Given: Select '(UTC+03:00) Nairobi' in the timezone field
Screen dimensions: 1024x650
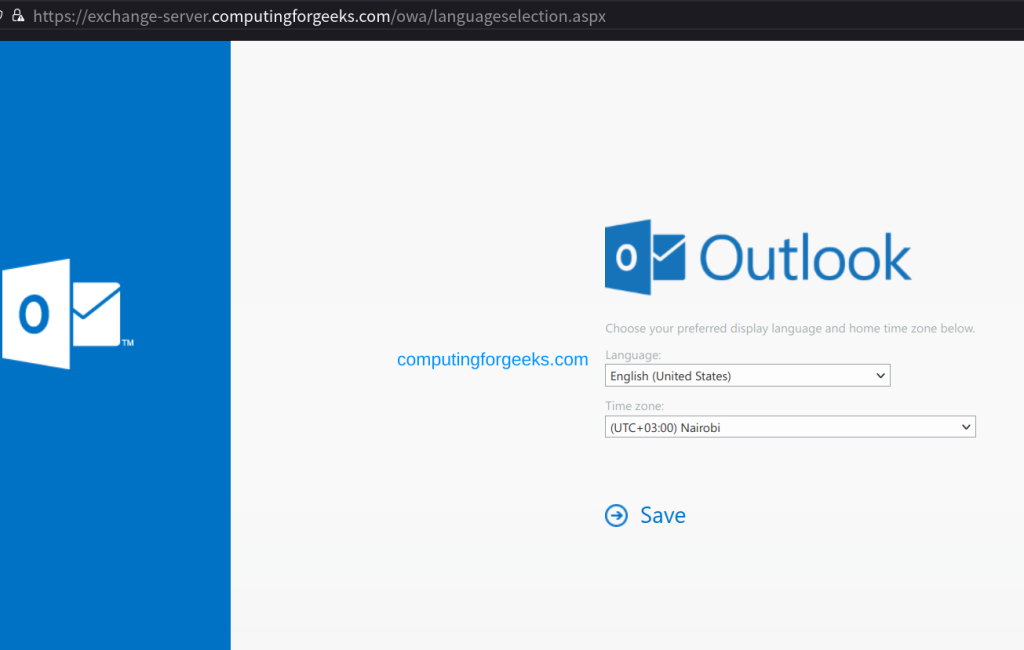Looking at the screenshot, I should tap(700, 426).
